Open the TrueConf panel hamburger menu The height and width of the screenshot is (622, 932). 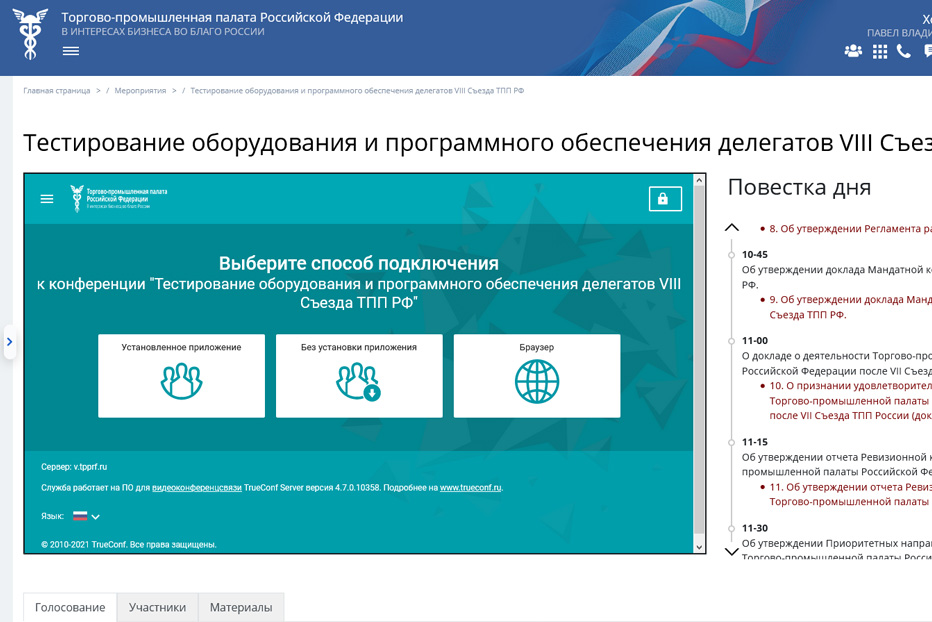pyautogui.click(x=47, y=199)
